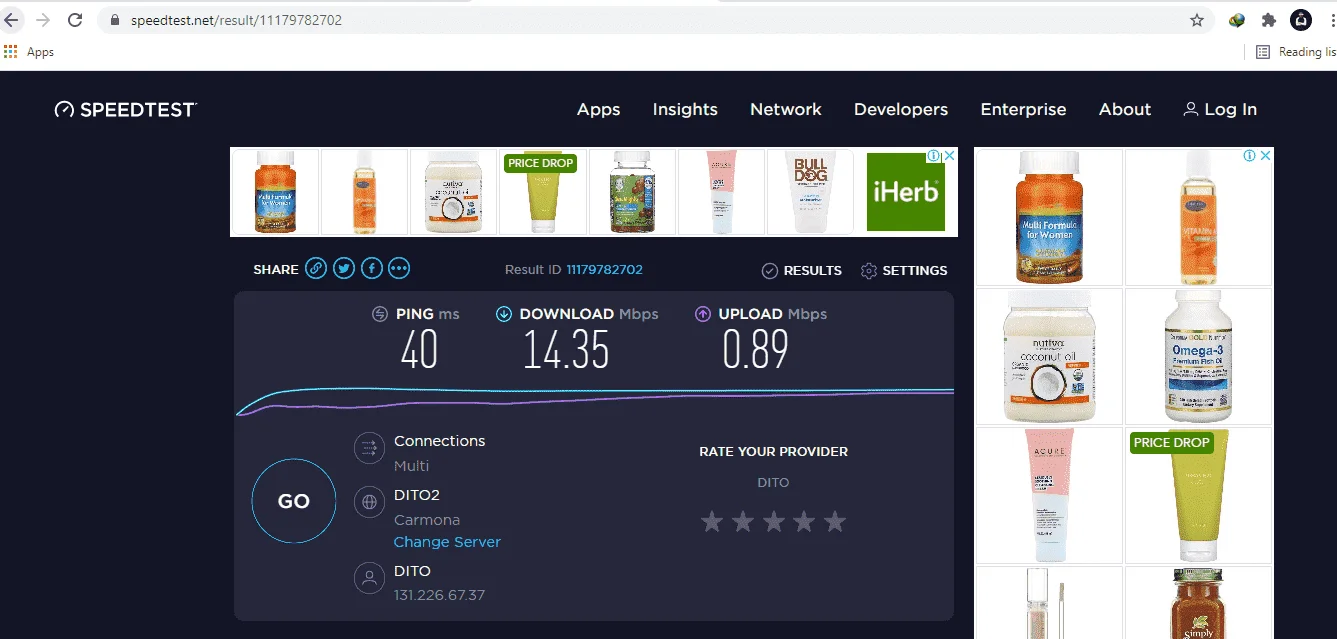Viewport: 1337px width, 639px height.
Task: Open the SETTINGS gear button
Action: pyautogui.click(x=904, y=270)
